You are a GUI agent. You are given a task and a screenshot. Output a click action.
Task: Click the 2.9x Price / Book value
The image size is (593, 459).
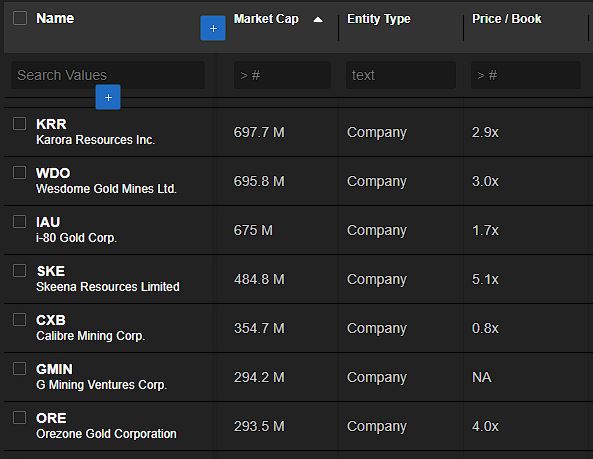tap(485, 132)
